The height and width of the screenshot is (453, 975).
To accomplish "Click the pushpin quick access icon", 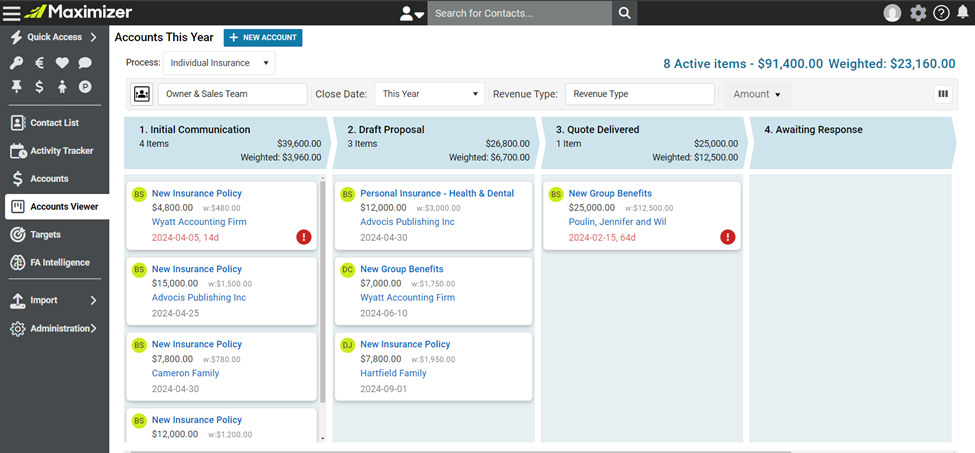I will [17, 87].
